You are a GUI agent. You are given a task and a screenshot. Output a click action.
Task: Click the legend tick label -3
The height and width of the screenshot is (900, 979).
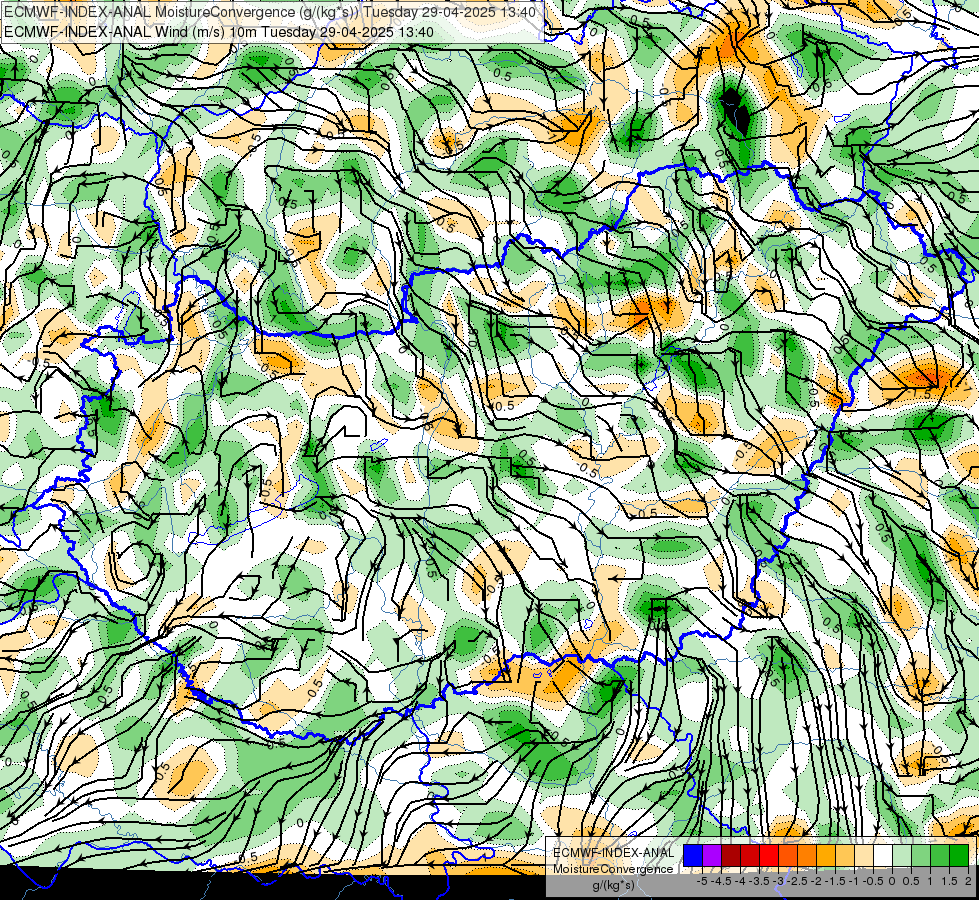[x=779, y=881]
